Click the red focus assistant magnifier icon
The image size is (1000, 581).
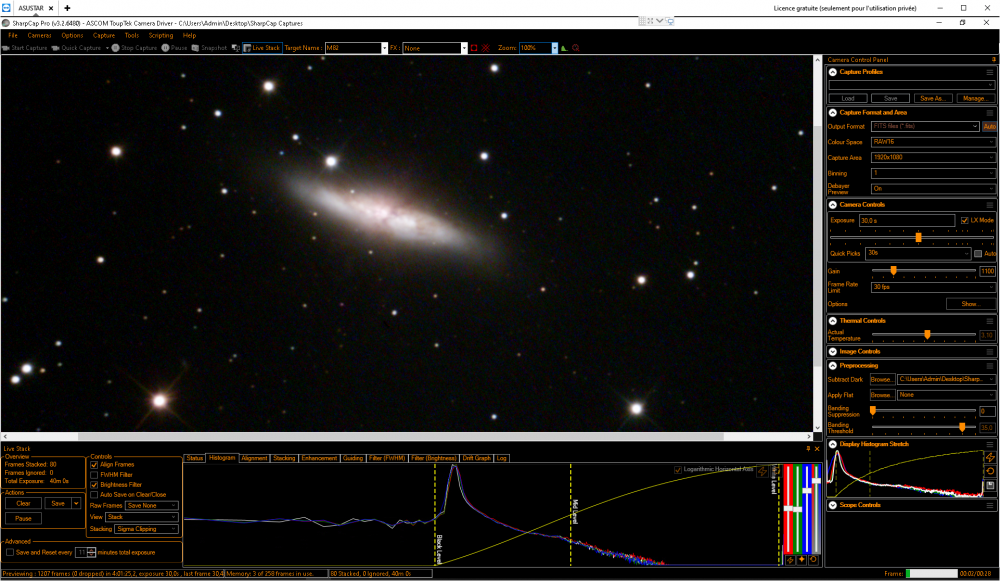[x=576, y=48]
